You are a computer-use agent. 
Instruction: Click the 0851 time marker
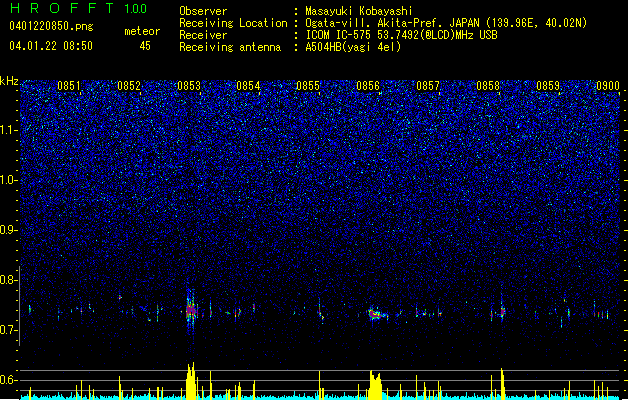(x=69, y=86)
